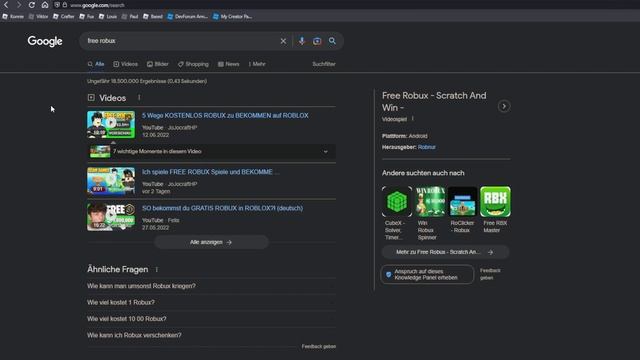Open thumbnail of 5 Wege KOSTENLOS video
This screenshot has width=640, height=360.
tap(111, 124)
